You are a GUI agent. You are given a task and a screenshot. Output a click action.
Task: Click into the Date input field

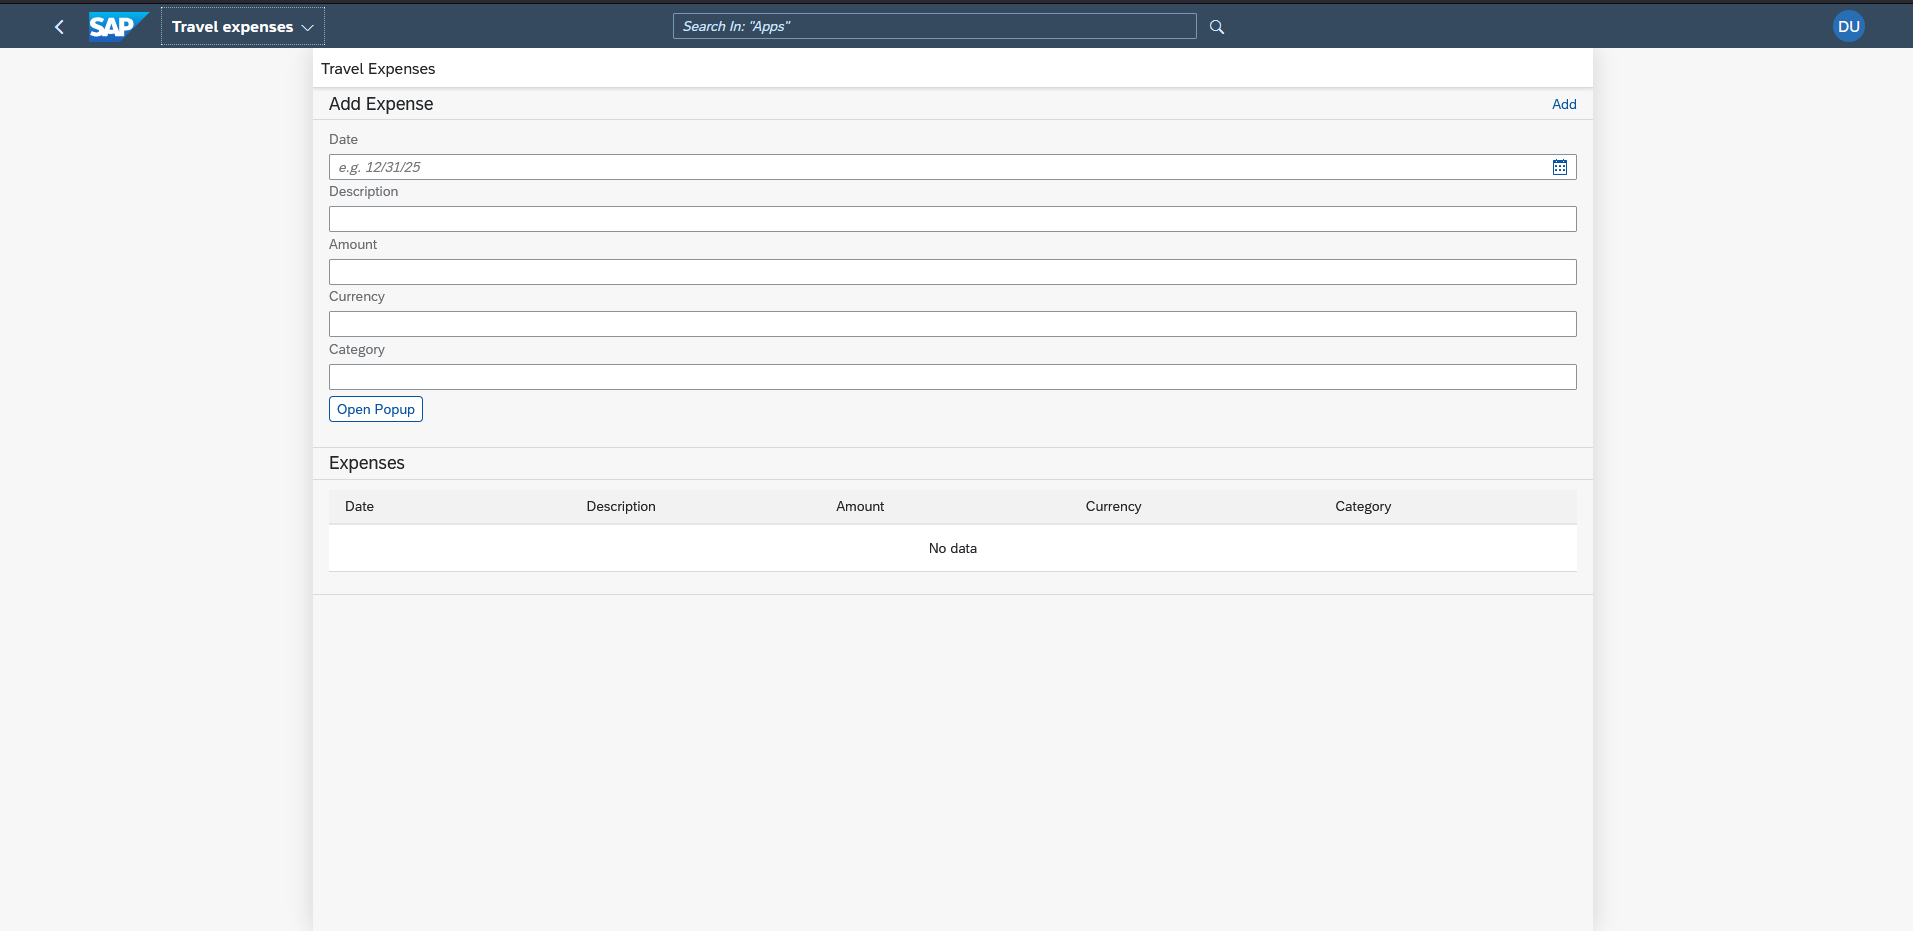click(935, 167)
